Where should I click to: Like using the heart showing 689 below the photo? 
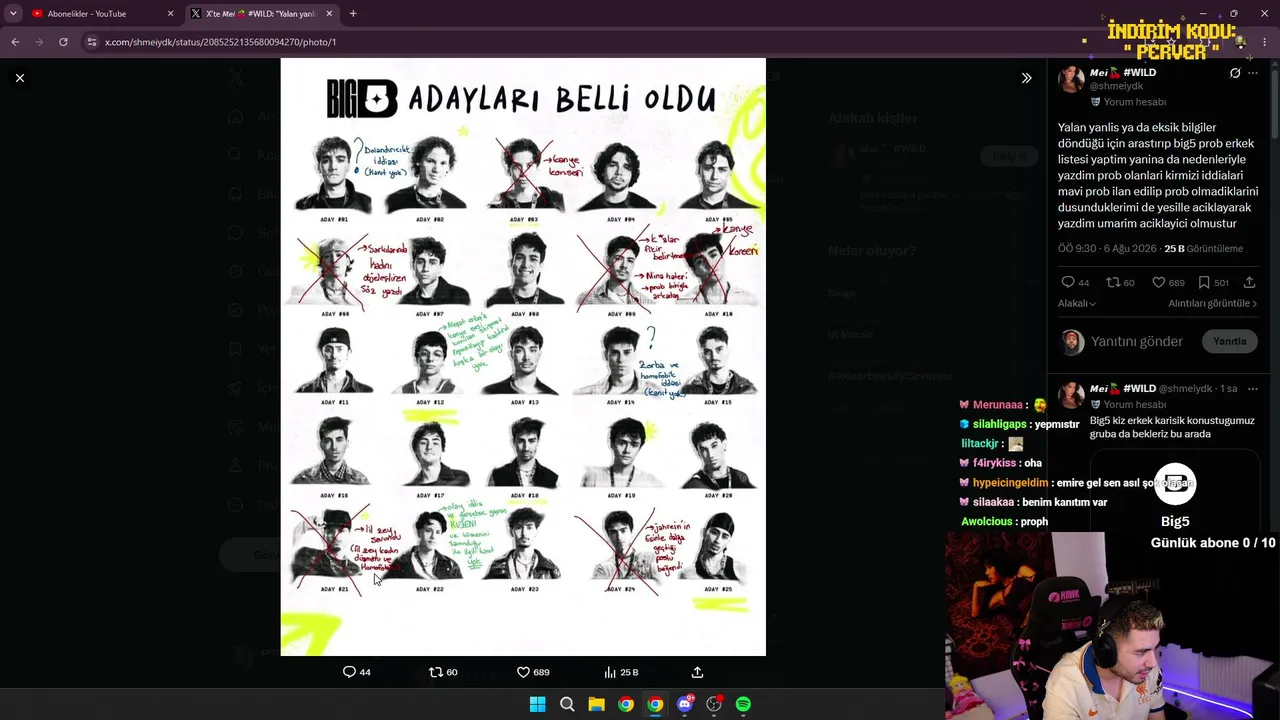coord(533,672)
